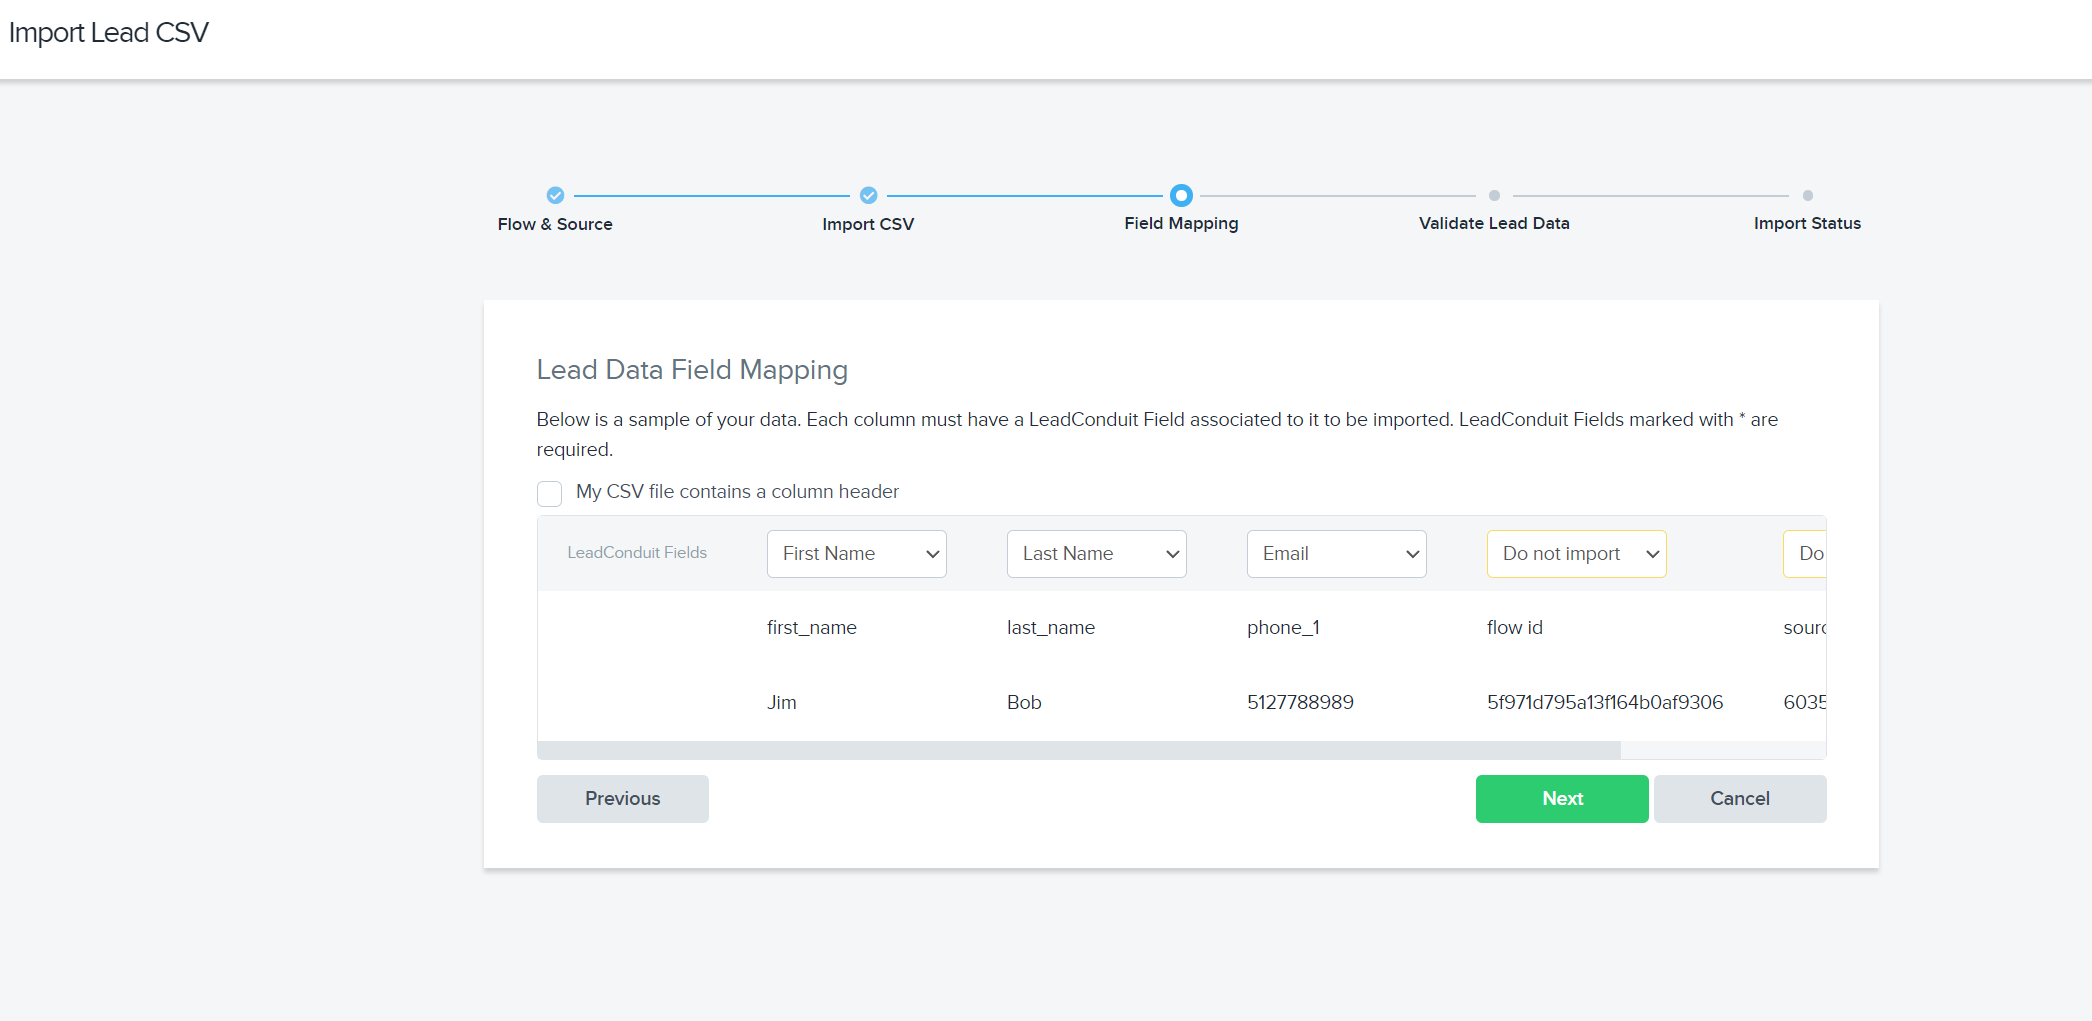Viewport: 2092px width, 1021px height.
Task: Open the First Name field dropdown
Action: click(856, 554)
